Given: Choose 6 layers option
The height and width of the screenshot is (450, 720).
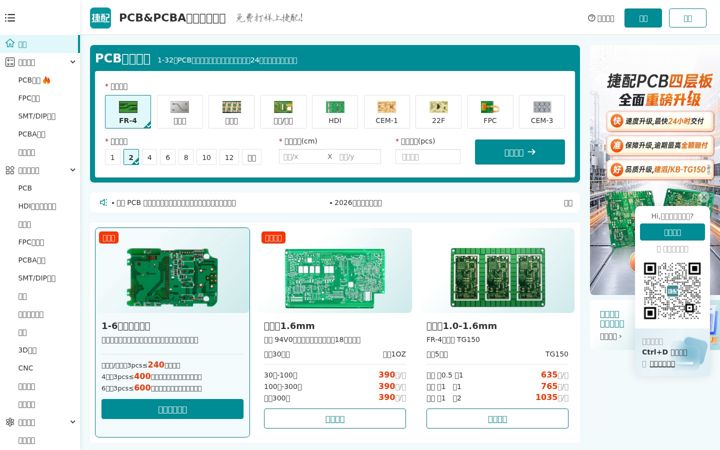Looking at the screenshot, I should tap(168, 157).
